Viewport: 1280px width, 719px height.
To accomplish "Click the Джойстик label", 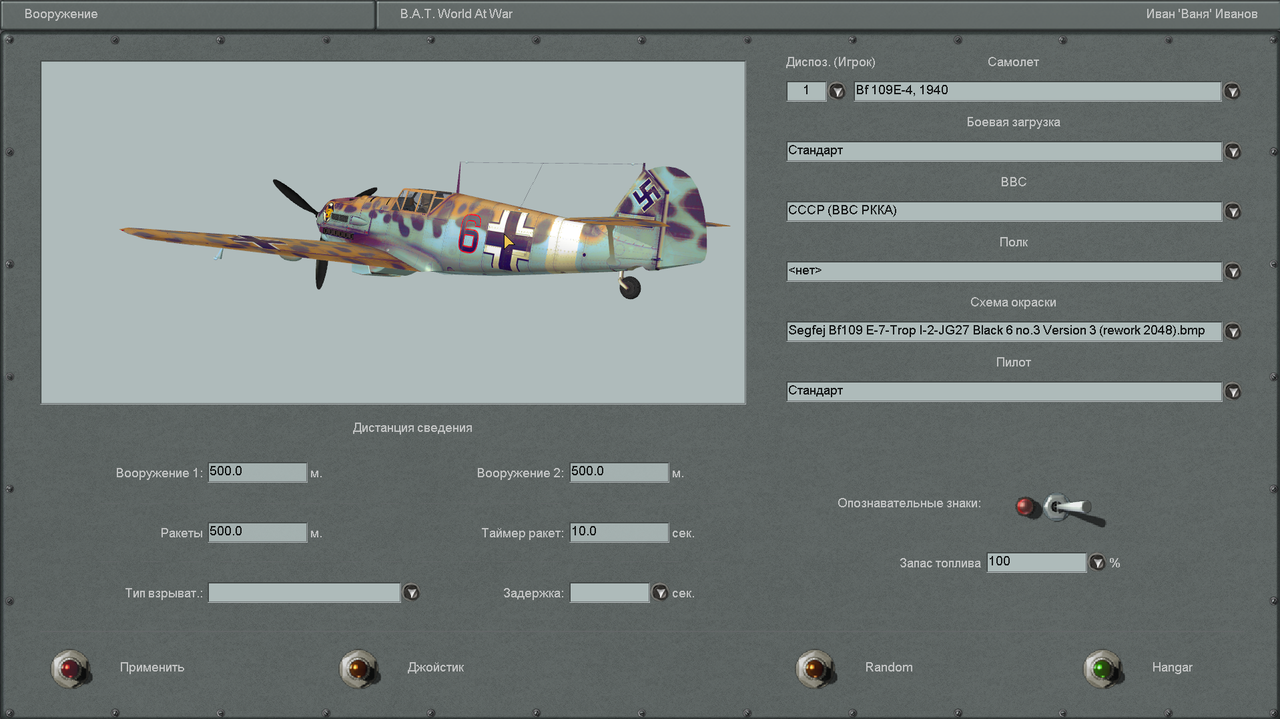I will 436,667.
